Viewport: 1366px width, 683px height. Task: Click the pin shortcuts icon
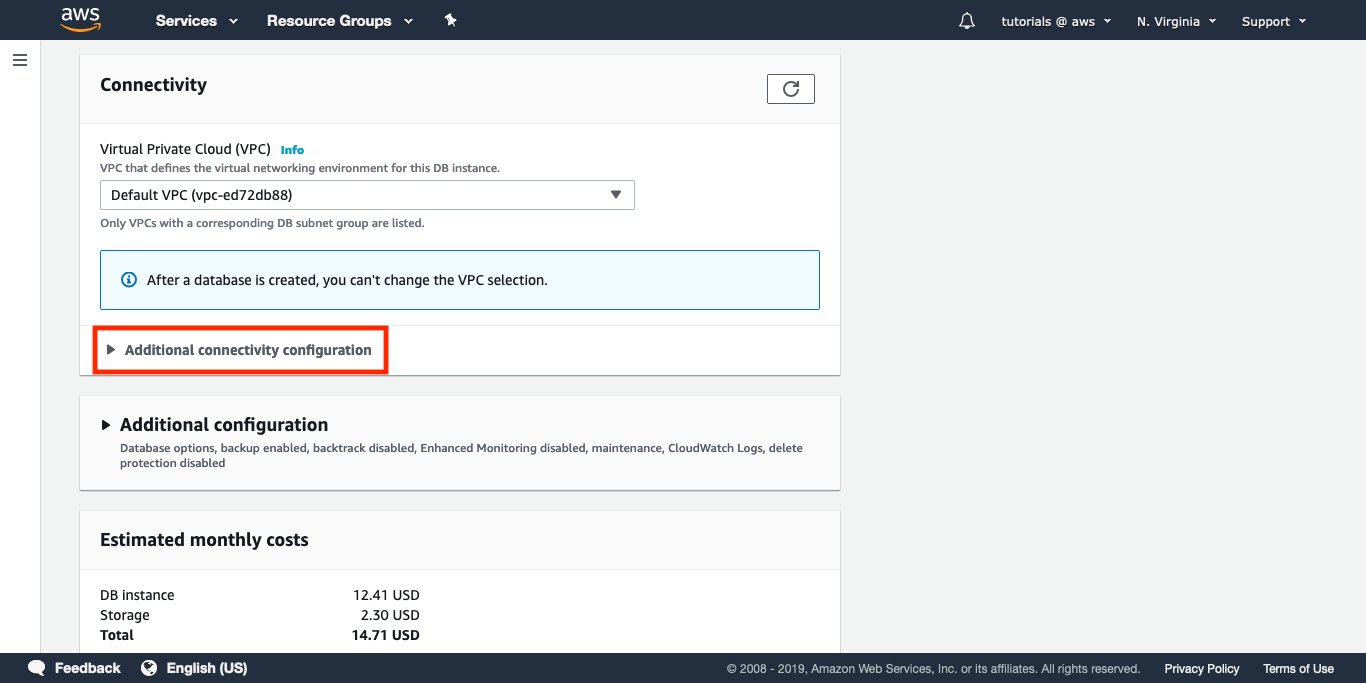tap(451, 20)
